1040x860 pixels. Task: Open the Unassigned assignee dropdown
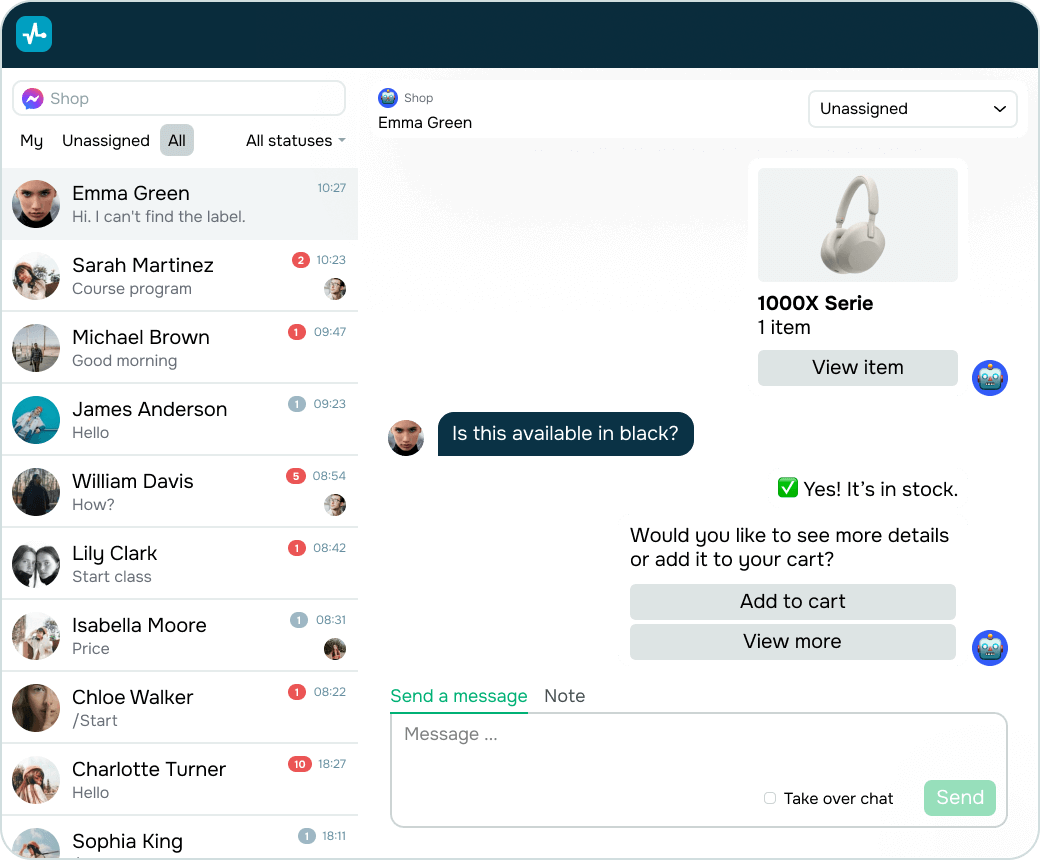click(x=913, y=109)
